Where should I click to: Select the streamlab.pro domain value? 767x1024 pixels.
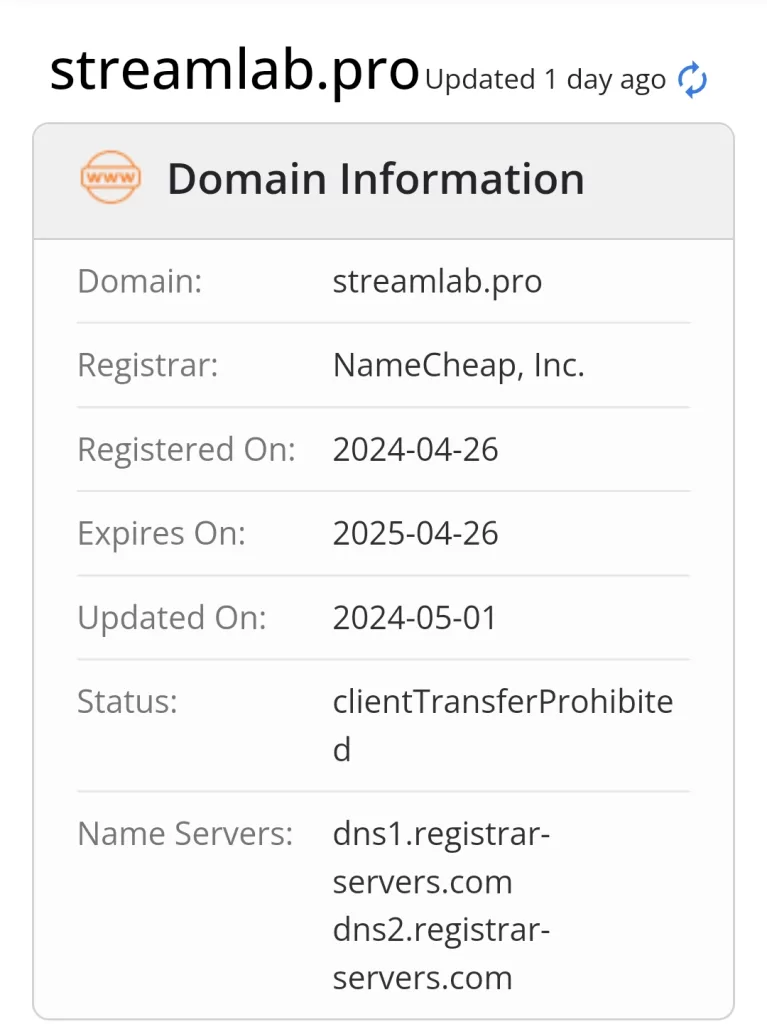pos(437,281)
